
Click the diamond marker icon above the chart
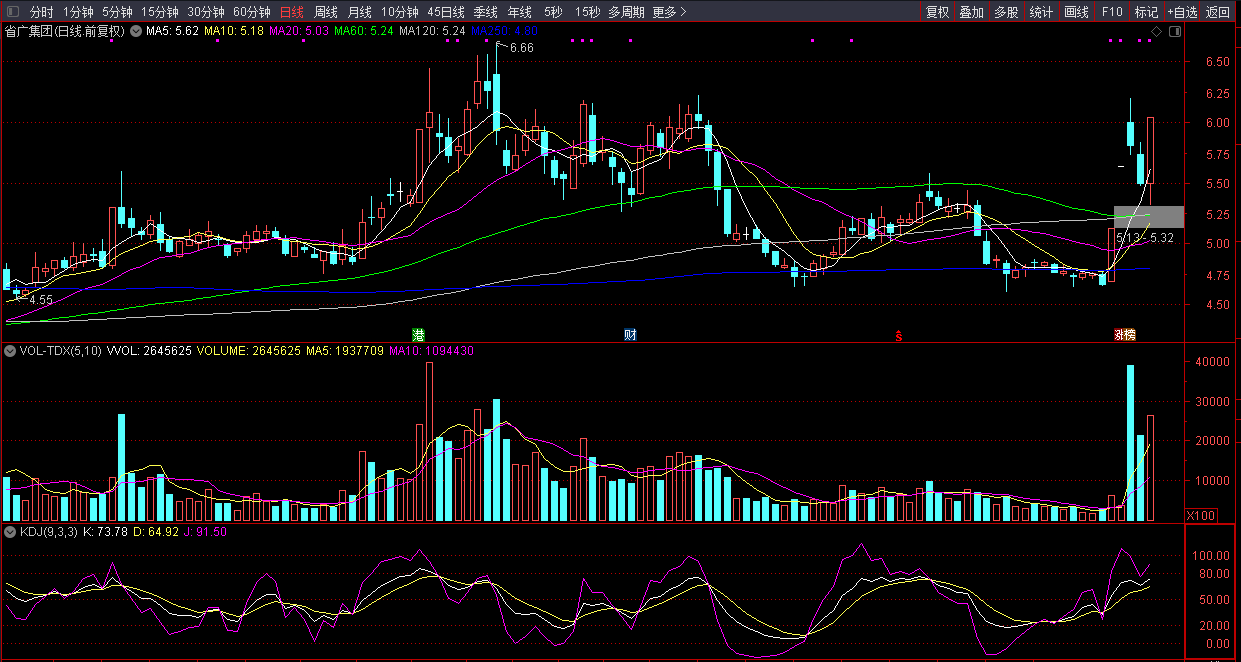point(1156,31)
